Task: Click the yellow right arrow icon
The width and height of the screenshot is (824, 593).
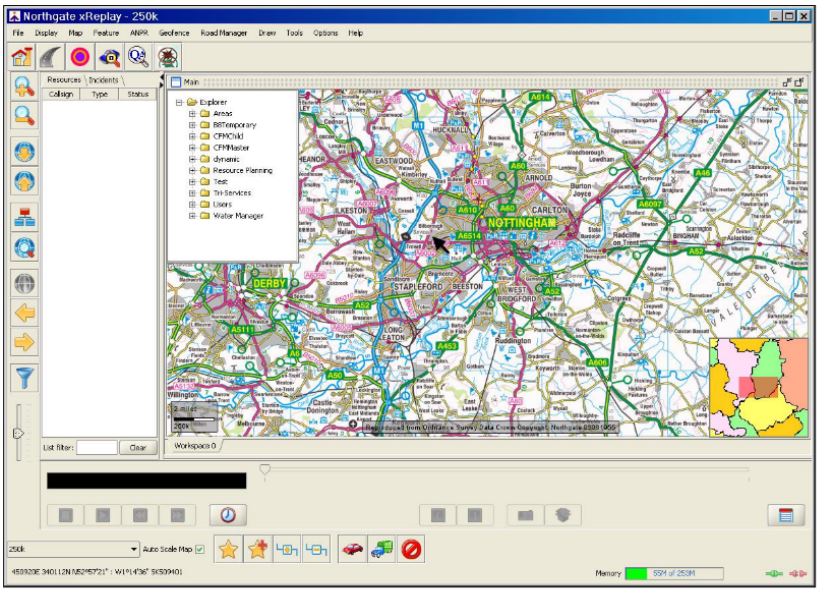Action: [x=24, y=343]
